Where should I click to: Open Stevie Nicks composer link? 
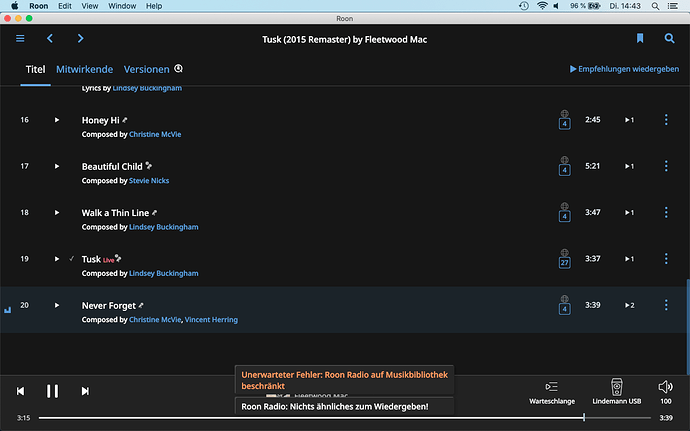coord(149,181)
